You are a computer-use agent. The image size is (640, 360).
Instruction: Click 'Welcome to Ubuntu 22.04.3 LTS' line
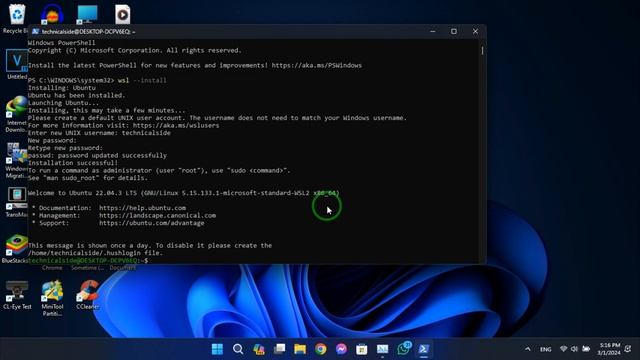[184, 193]
